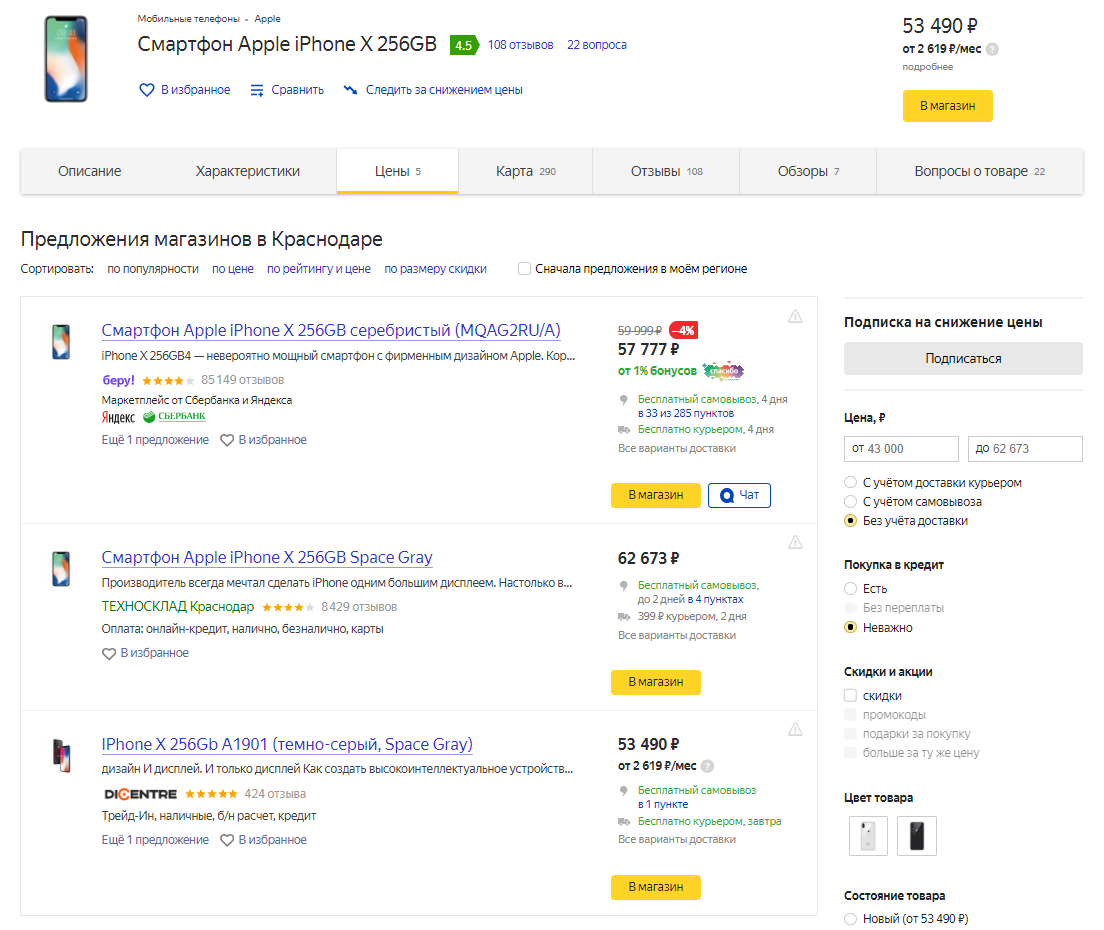This screenshot has width=1104, height=930.
Task: Open the main iPhone X product image
Action: [66, 59]
